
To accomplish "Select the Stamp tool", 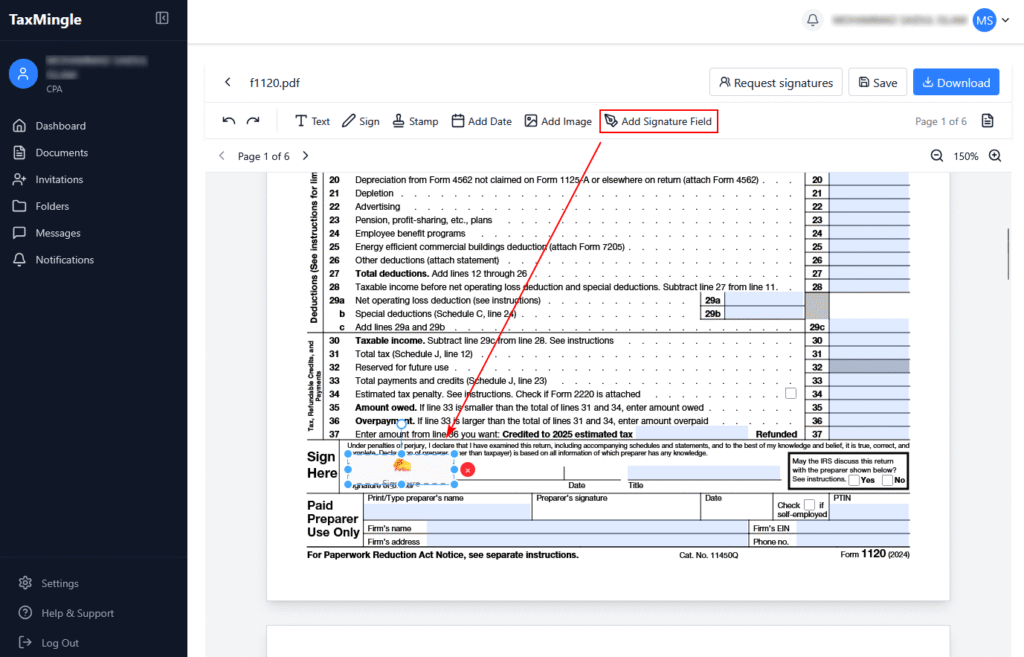I will pos(414,121).
